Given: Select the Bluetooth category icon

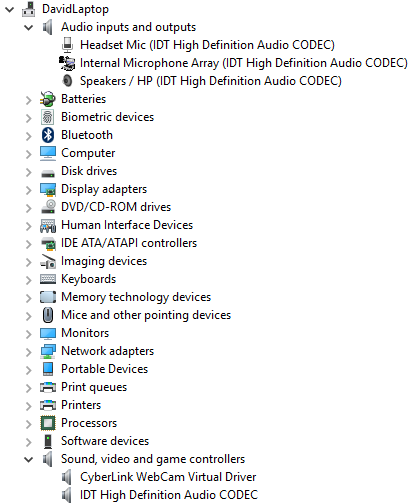Looking at the screenshot, I should 48,135.
